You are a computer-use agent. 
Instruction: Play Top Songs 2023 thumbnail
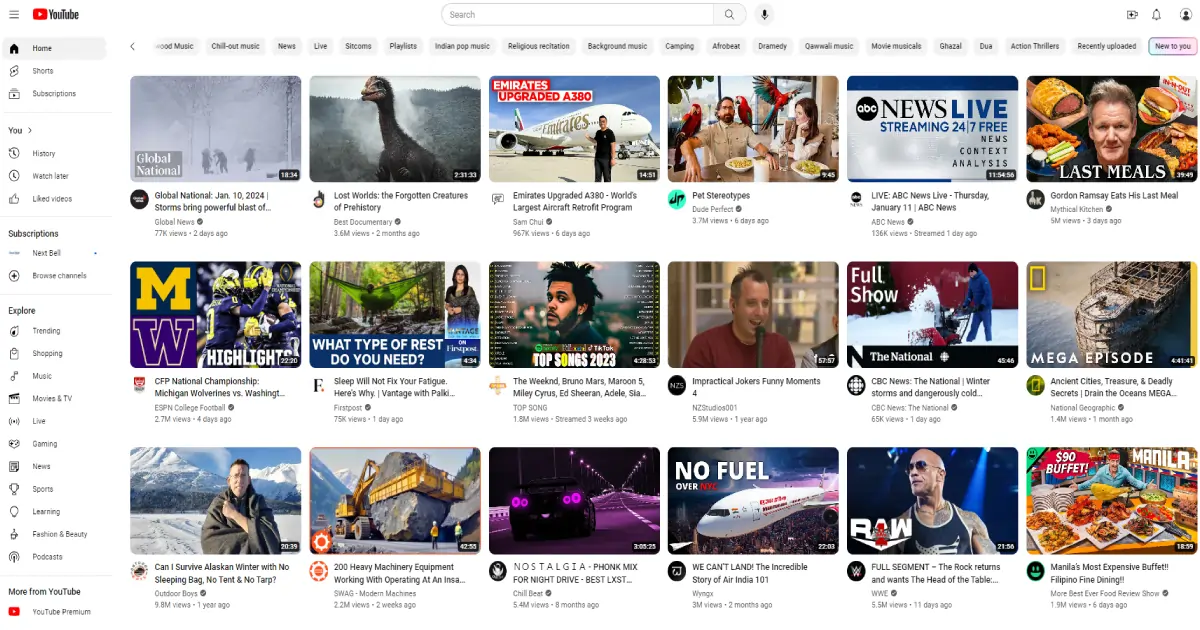point(574,315)
